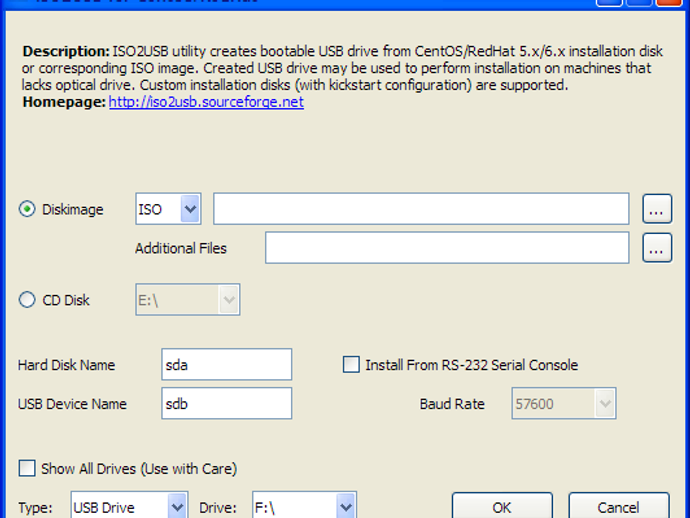This screenshot has height=518, width=690.
Task: Click the Drive: label
Action: (218, 508)
